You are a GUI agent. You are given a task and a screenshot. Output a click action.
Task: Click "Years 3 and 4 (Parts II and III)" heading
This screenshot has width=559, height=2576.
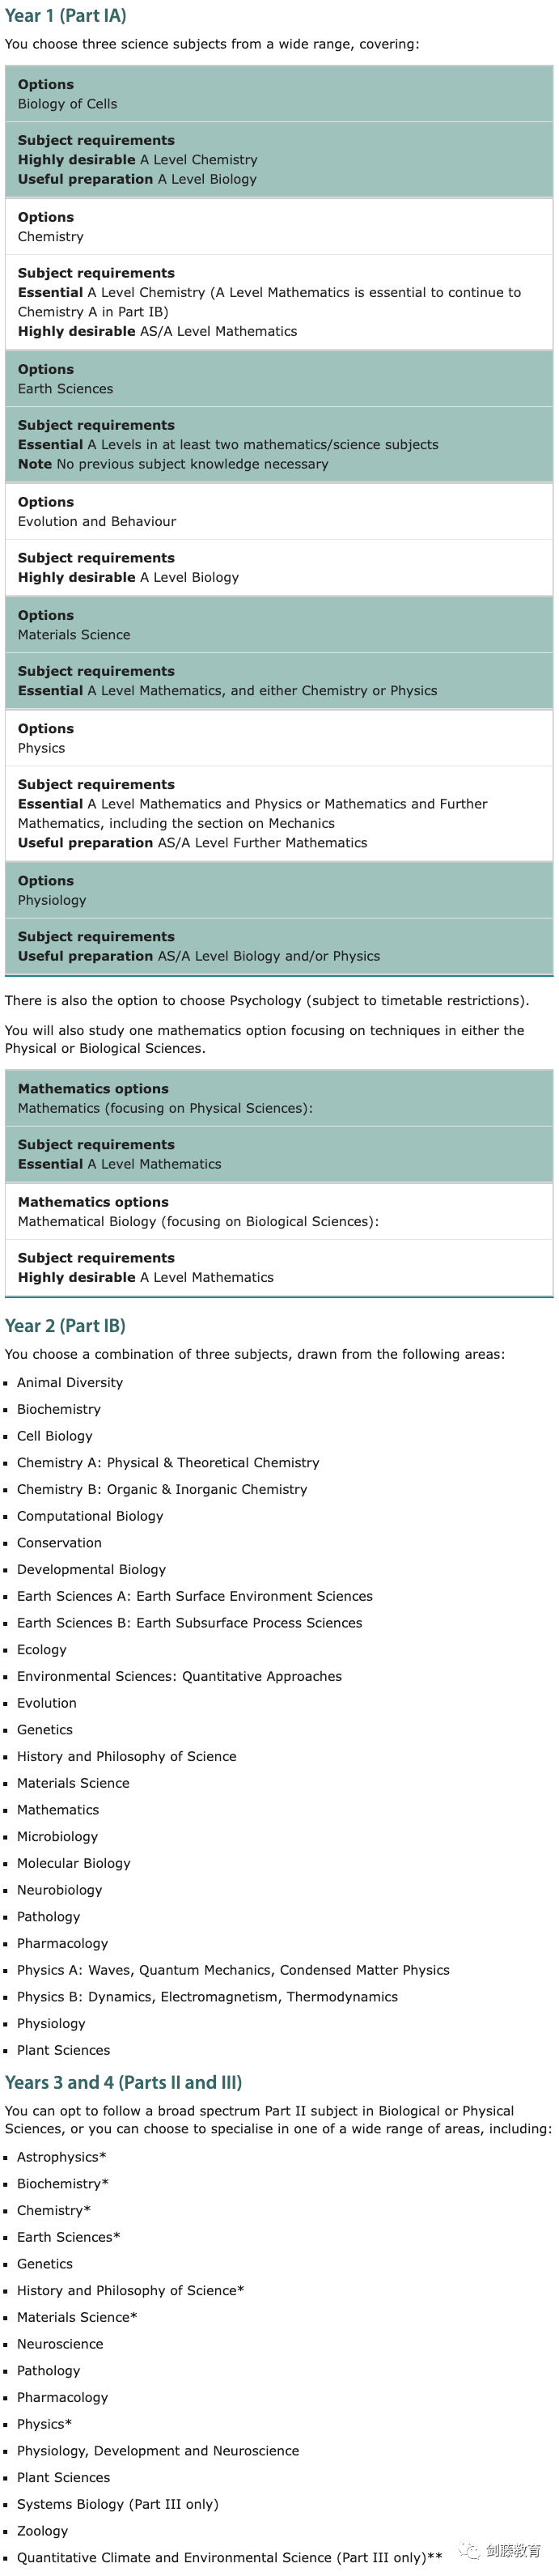coord(123,2083)
